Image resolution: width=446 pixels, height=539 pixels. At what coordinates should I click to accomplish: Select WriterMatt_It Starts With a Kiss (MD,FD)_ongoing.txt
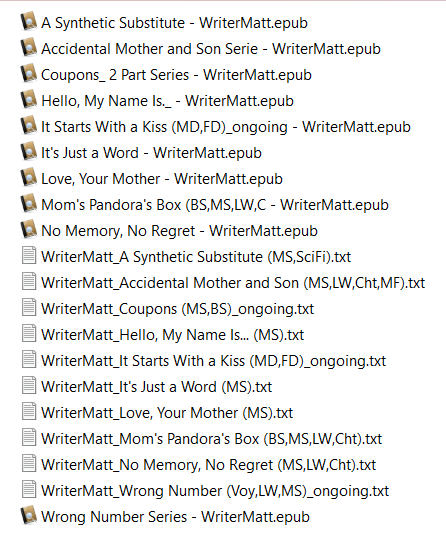(214, 361)
